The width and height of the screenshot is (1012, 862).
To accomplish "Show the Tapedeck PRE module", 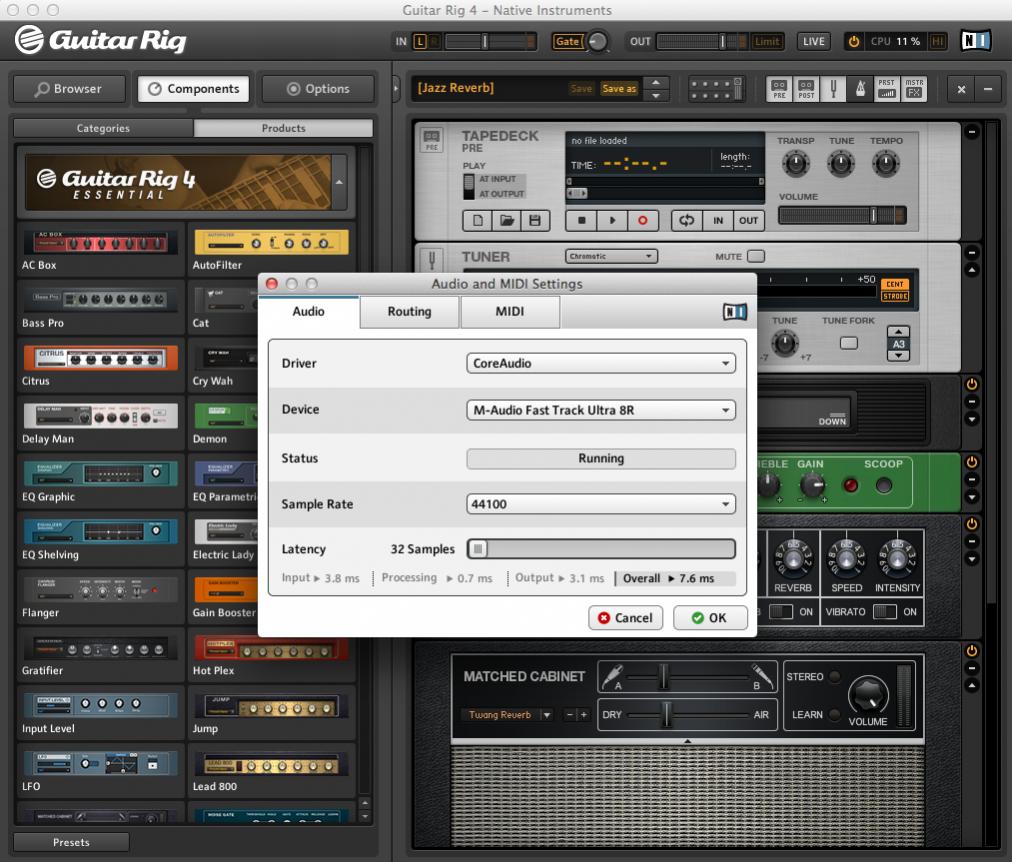I will point(779,89).
